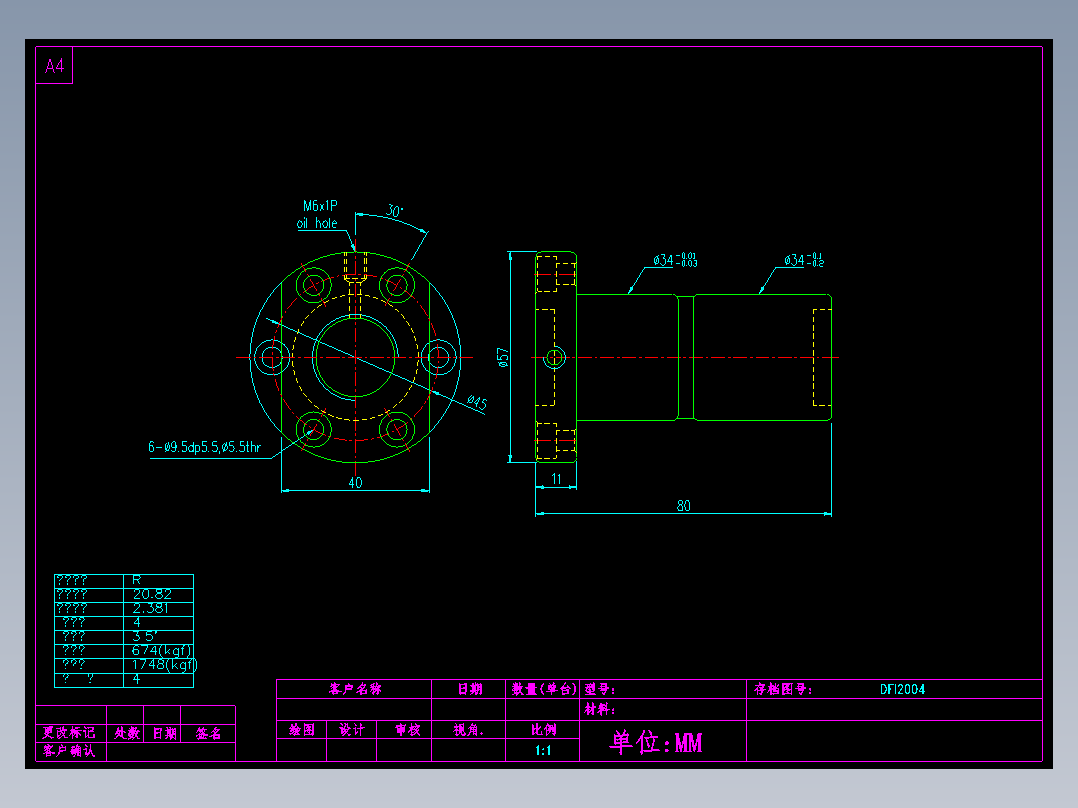Select the 1748(kgf) load value
The image size is (1078, 808).
click(164, 664)
